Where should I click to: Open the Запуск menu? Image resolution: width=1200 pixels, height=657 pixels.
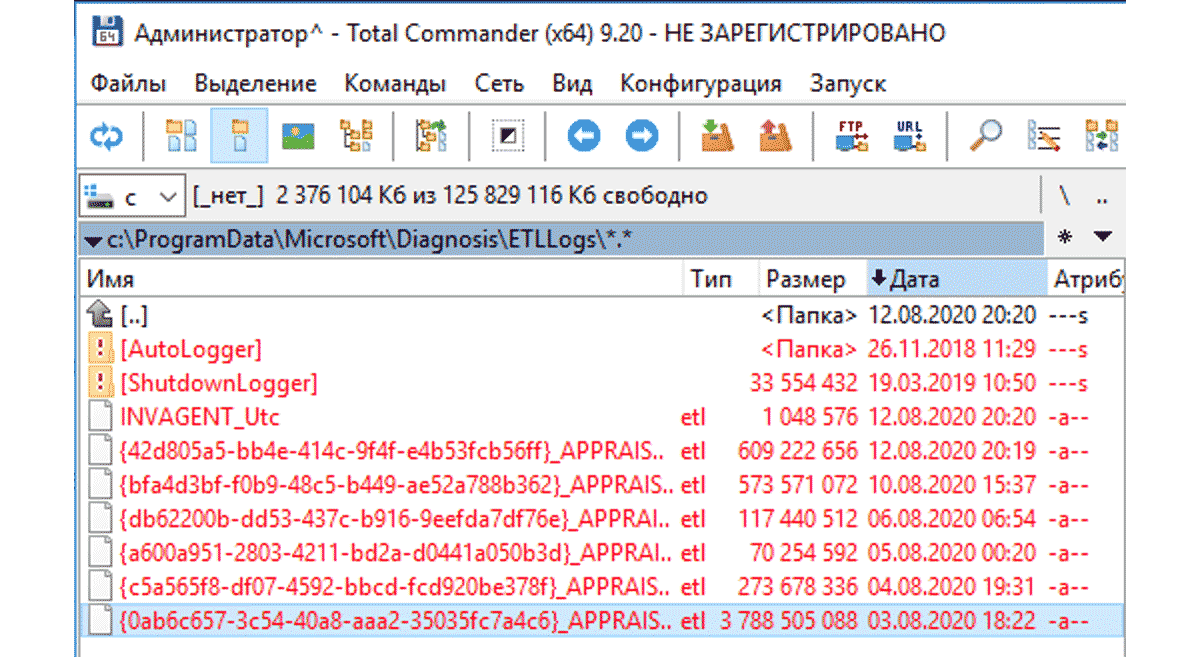(848, 83)
